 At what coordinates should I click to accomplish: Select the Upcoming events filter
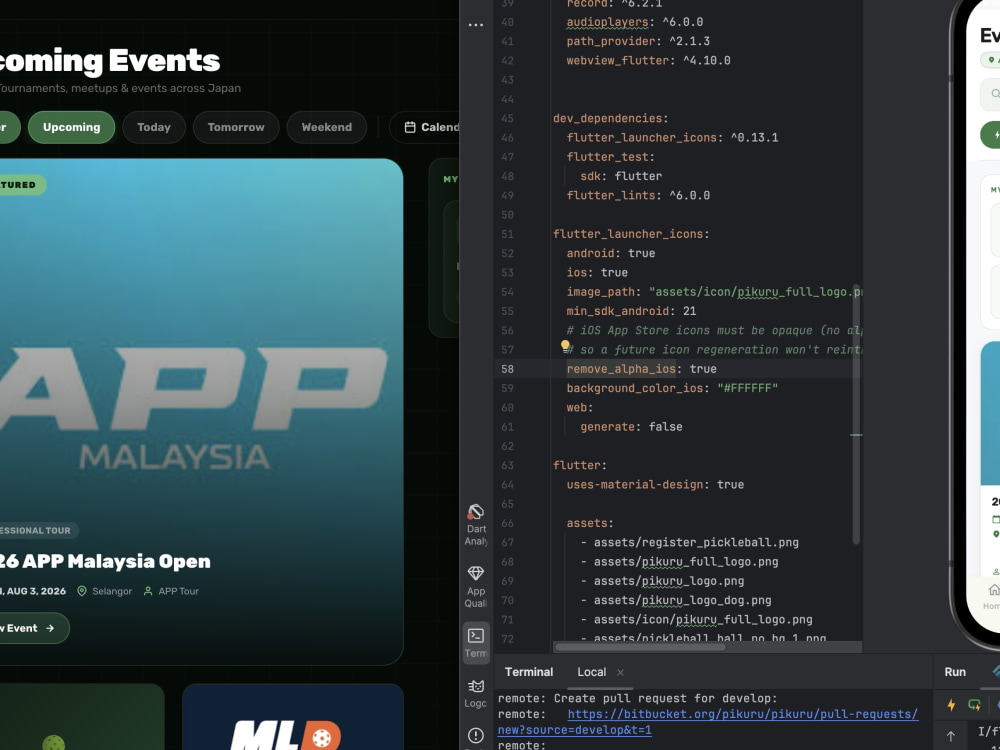71,128
